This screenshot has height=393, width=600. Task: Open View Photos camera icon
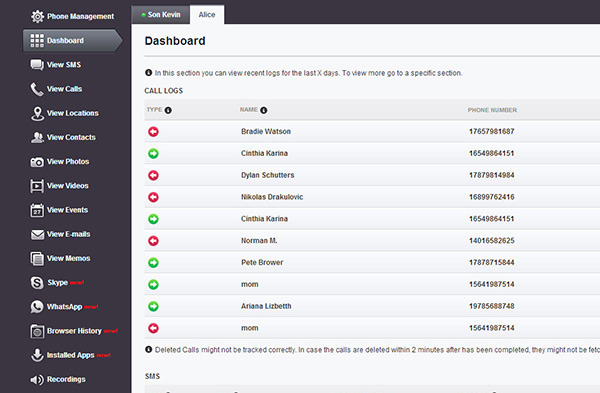tap(37, 162)
